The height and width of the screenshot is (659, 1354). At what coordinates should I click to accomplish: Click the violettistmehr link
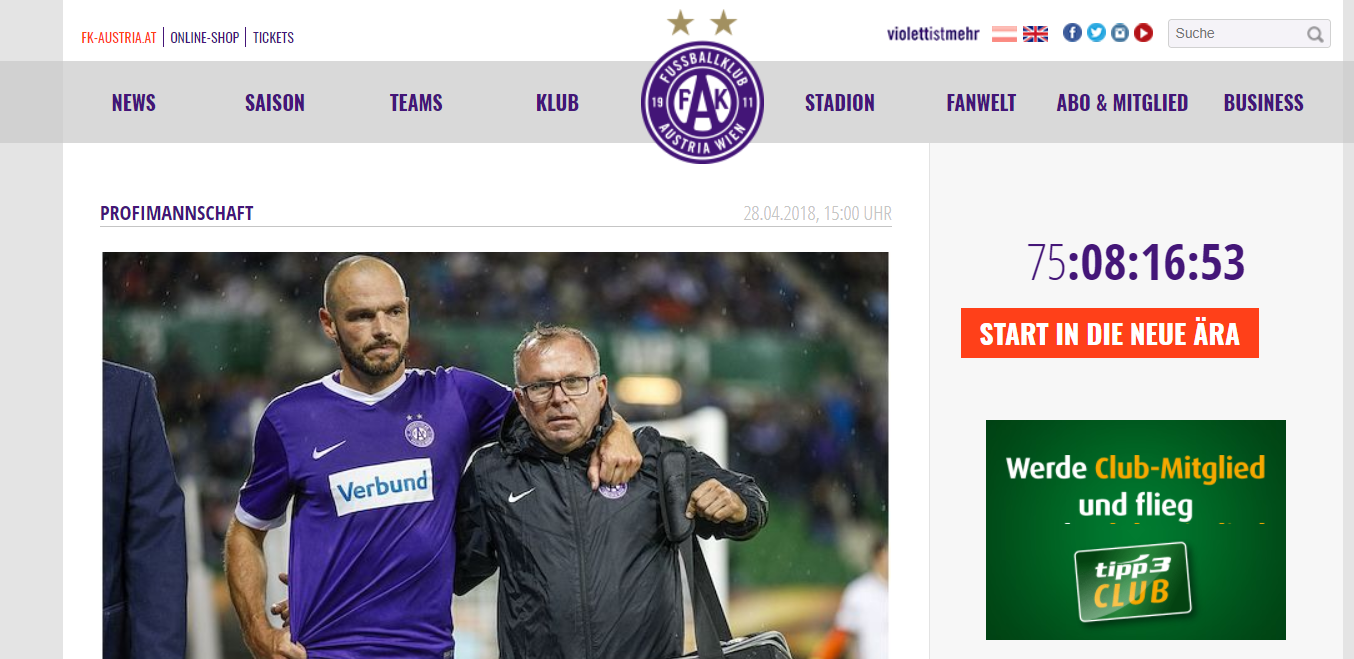[x=933, y=34]
